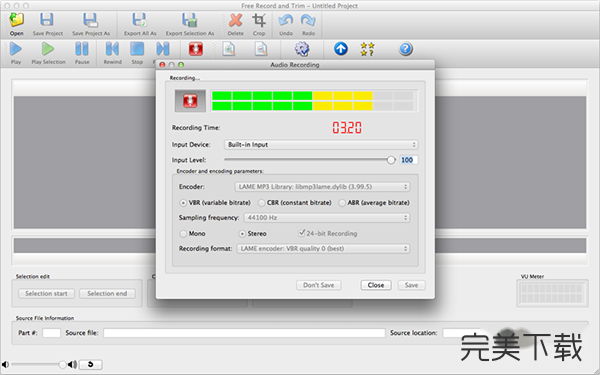The image size is (600, 375).
Task: Click the Save button in the dialog
Action: pyautogui.click(x=411, y=285)
